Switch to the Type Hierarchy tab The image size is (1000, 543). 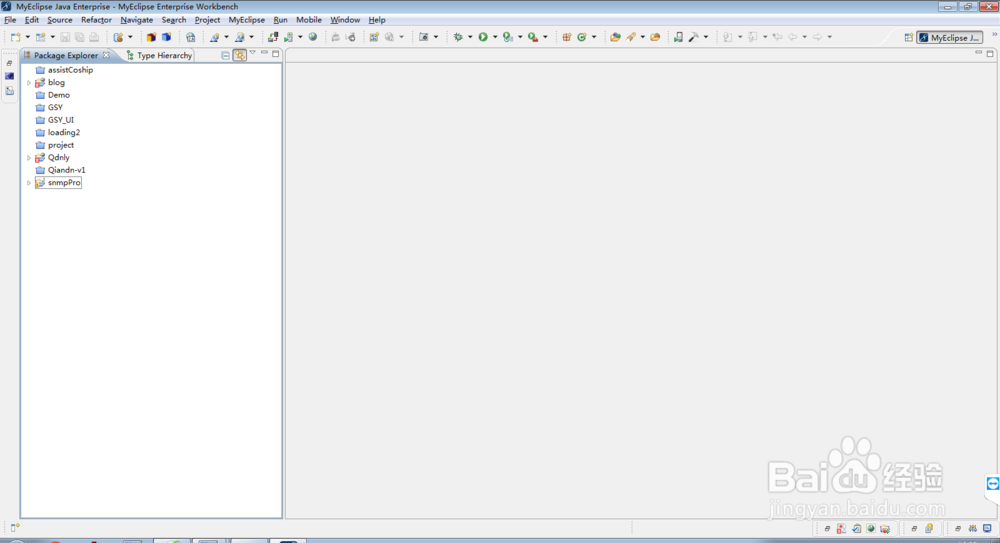159,56
